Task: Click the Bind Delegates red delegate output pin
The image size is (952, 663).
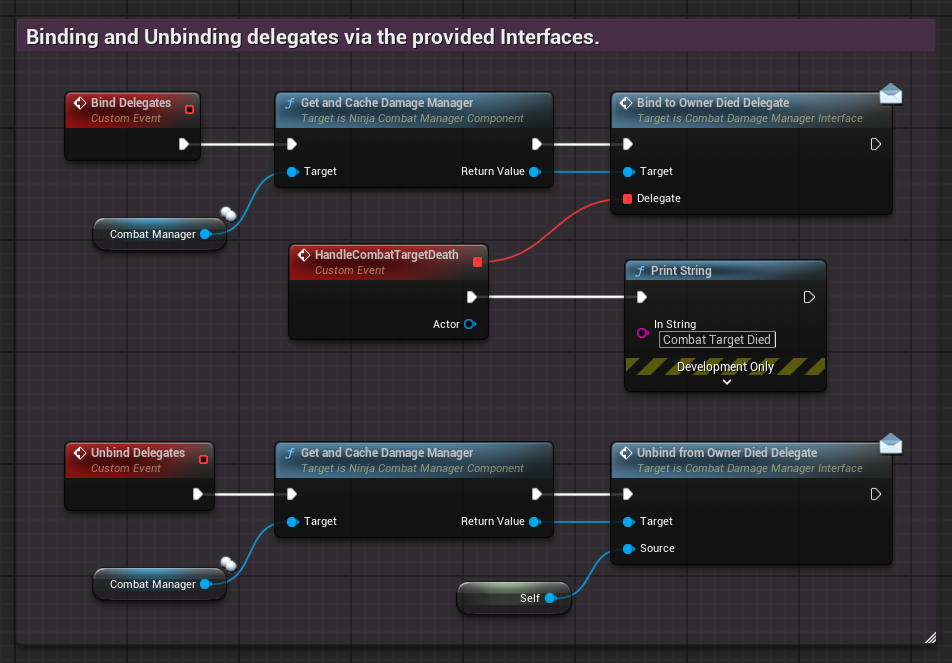Action: [x=189, y=109]
